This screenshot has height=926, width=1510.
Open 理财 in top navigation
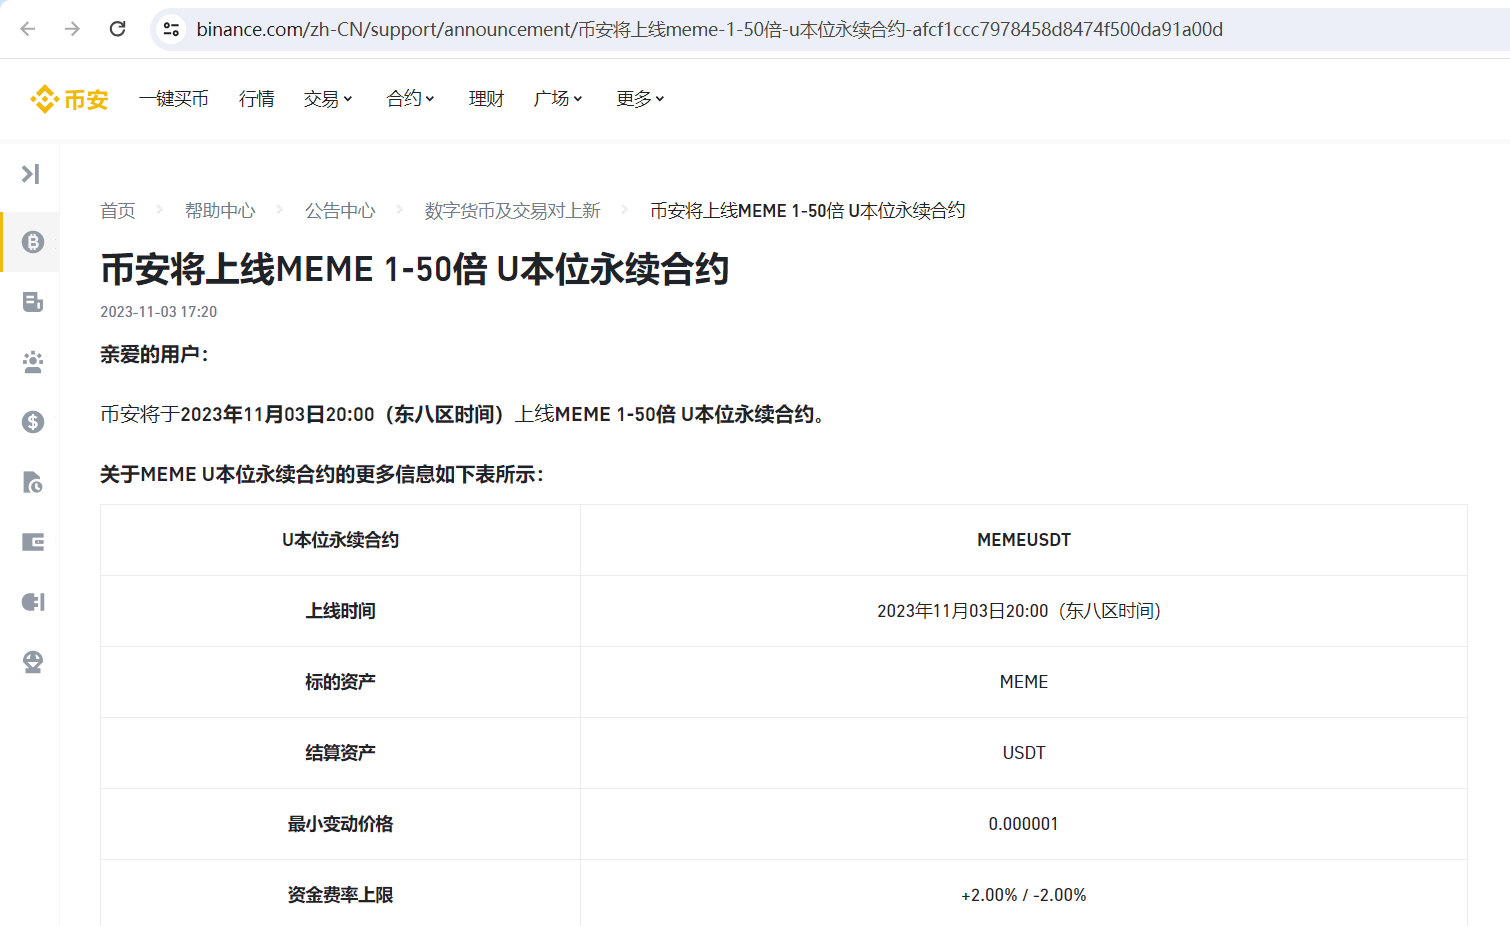pyautogui.click(x=486, y=99)
